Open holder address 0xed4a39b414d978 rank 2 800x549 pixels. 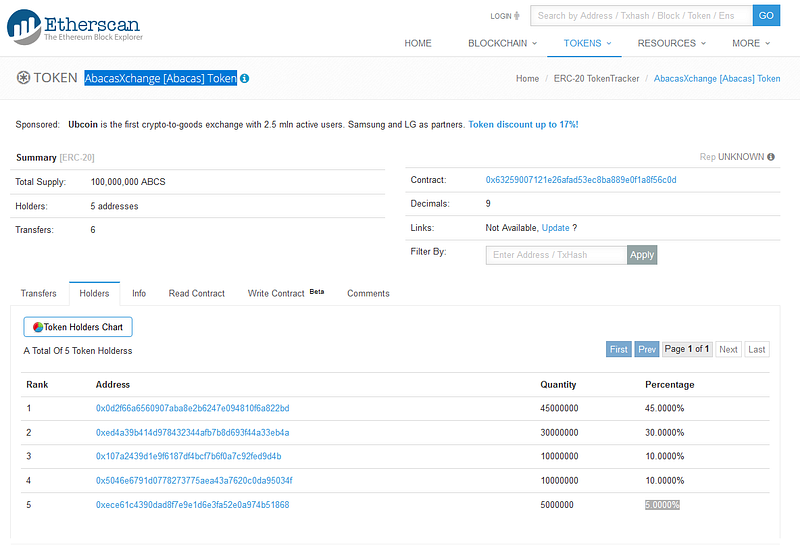(x=192, y=433)
